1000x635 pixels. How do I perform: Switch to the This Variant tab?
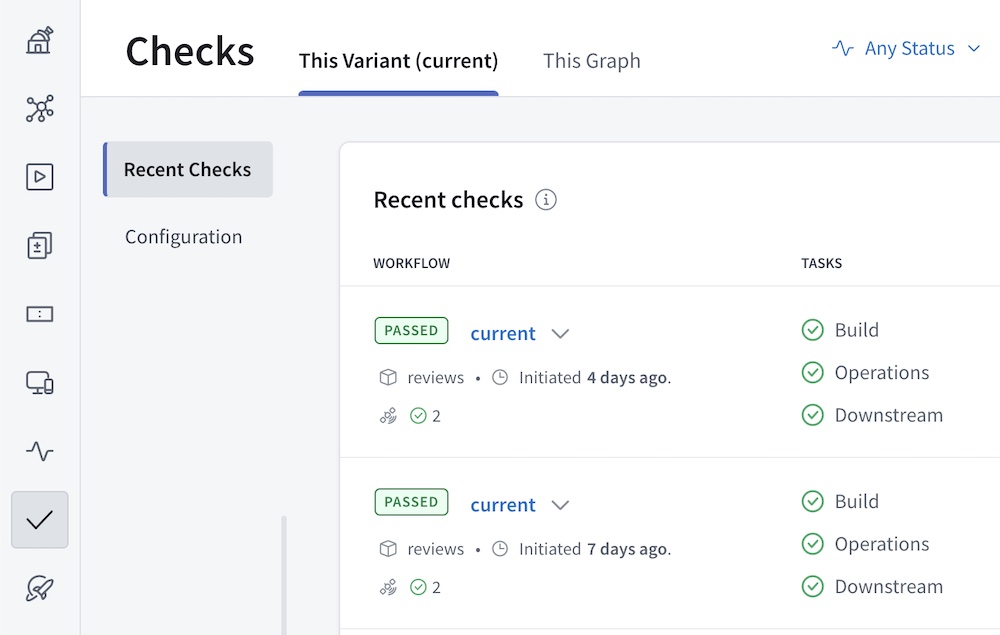(397, 60)
